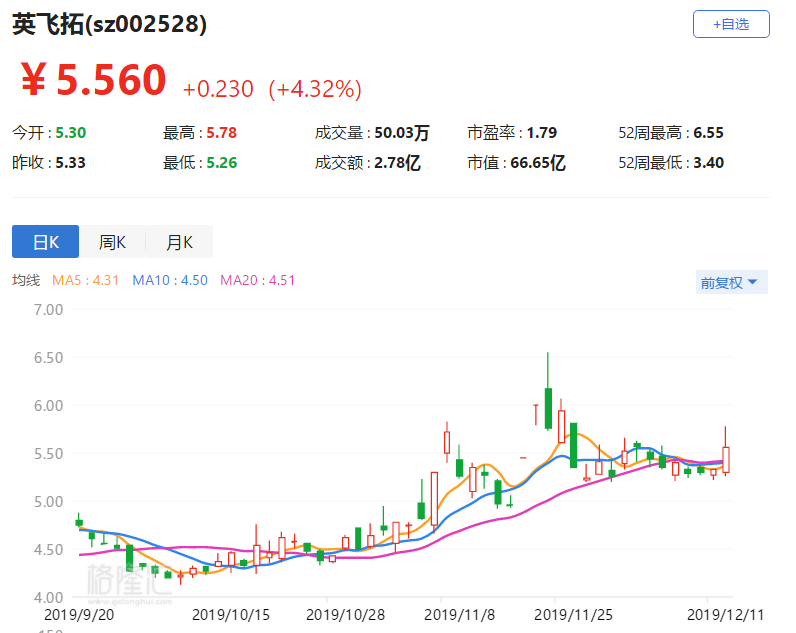Click the 今开 opening price 5.30
Image resolution: width=796 pixels, height=633 pixels.
(71, 132)
